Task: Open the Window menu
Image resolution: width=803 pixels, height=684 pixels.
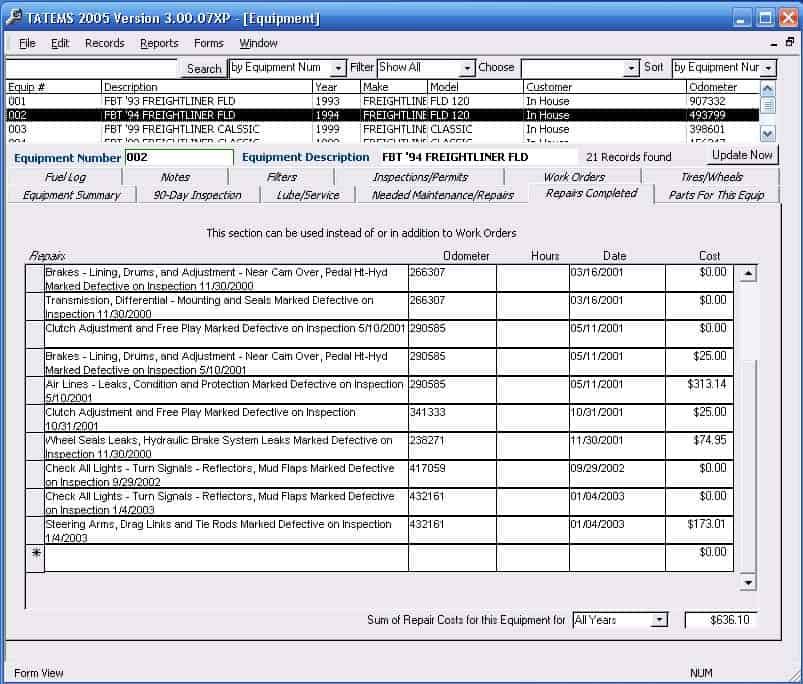Action: click(258, 43)
